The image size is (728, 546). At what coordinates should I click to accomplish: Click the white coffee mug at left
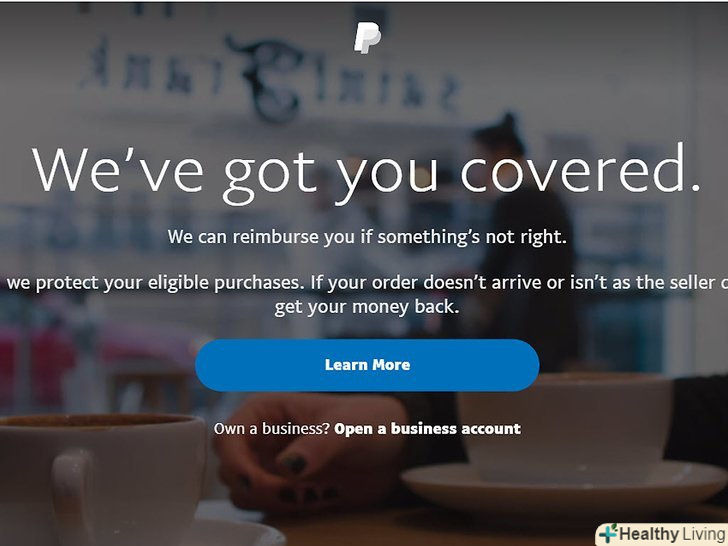click(x=100, y=480)
